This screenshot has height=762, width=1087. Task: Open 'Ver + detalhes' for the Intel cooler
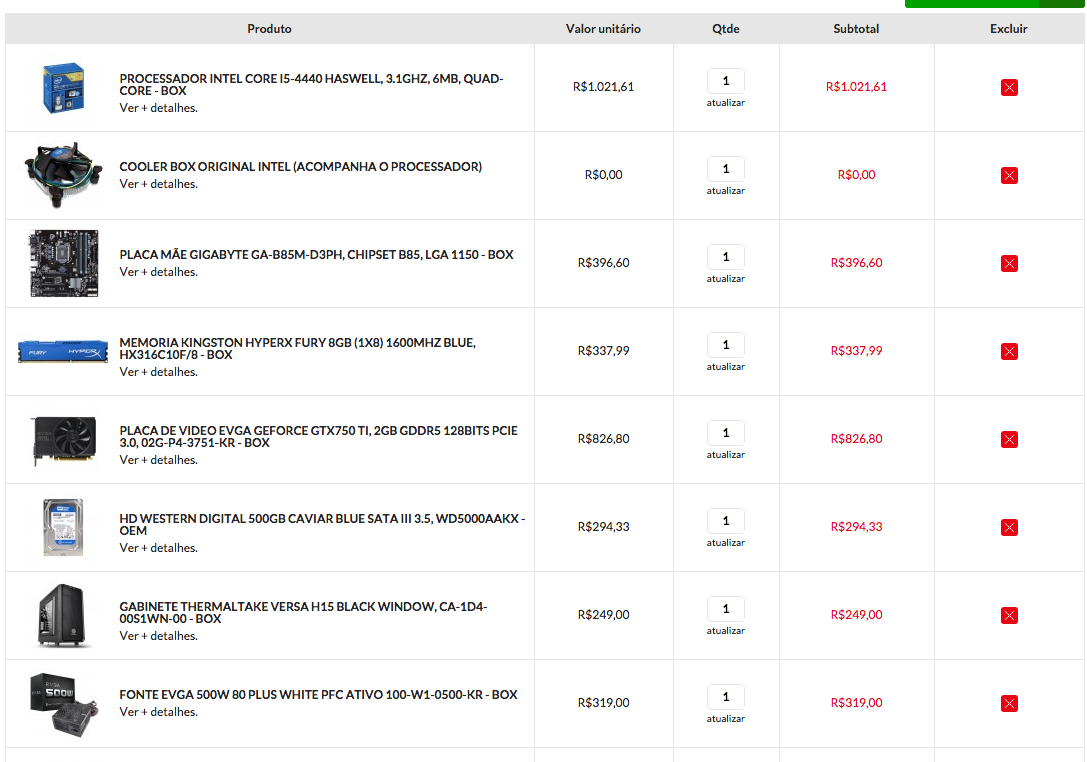159,184
